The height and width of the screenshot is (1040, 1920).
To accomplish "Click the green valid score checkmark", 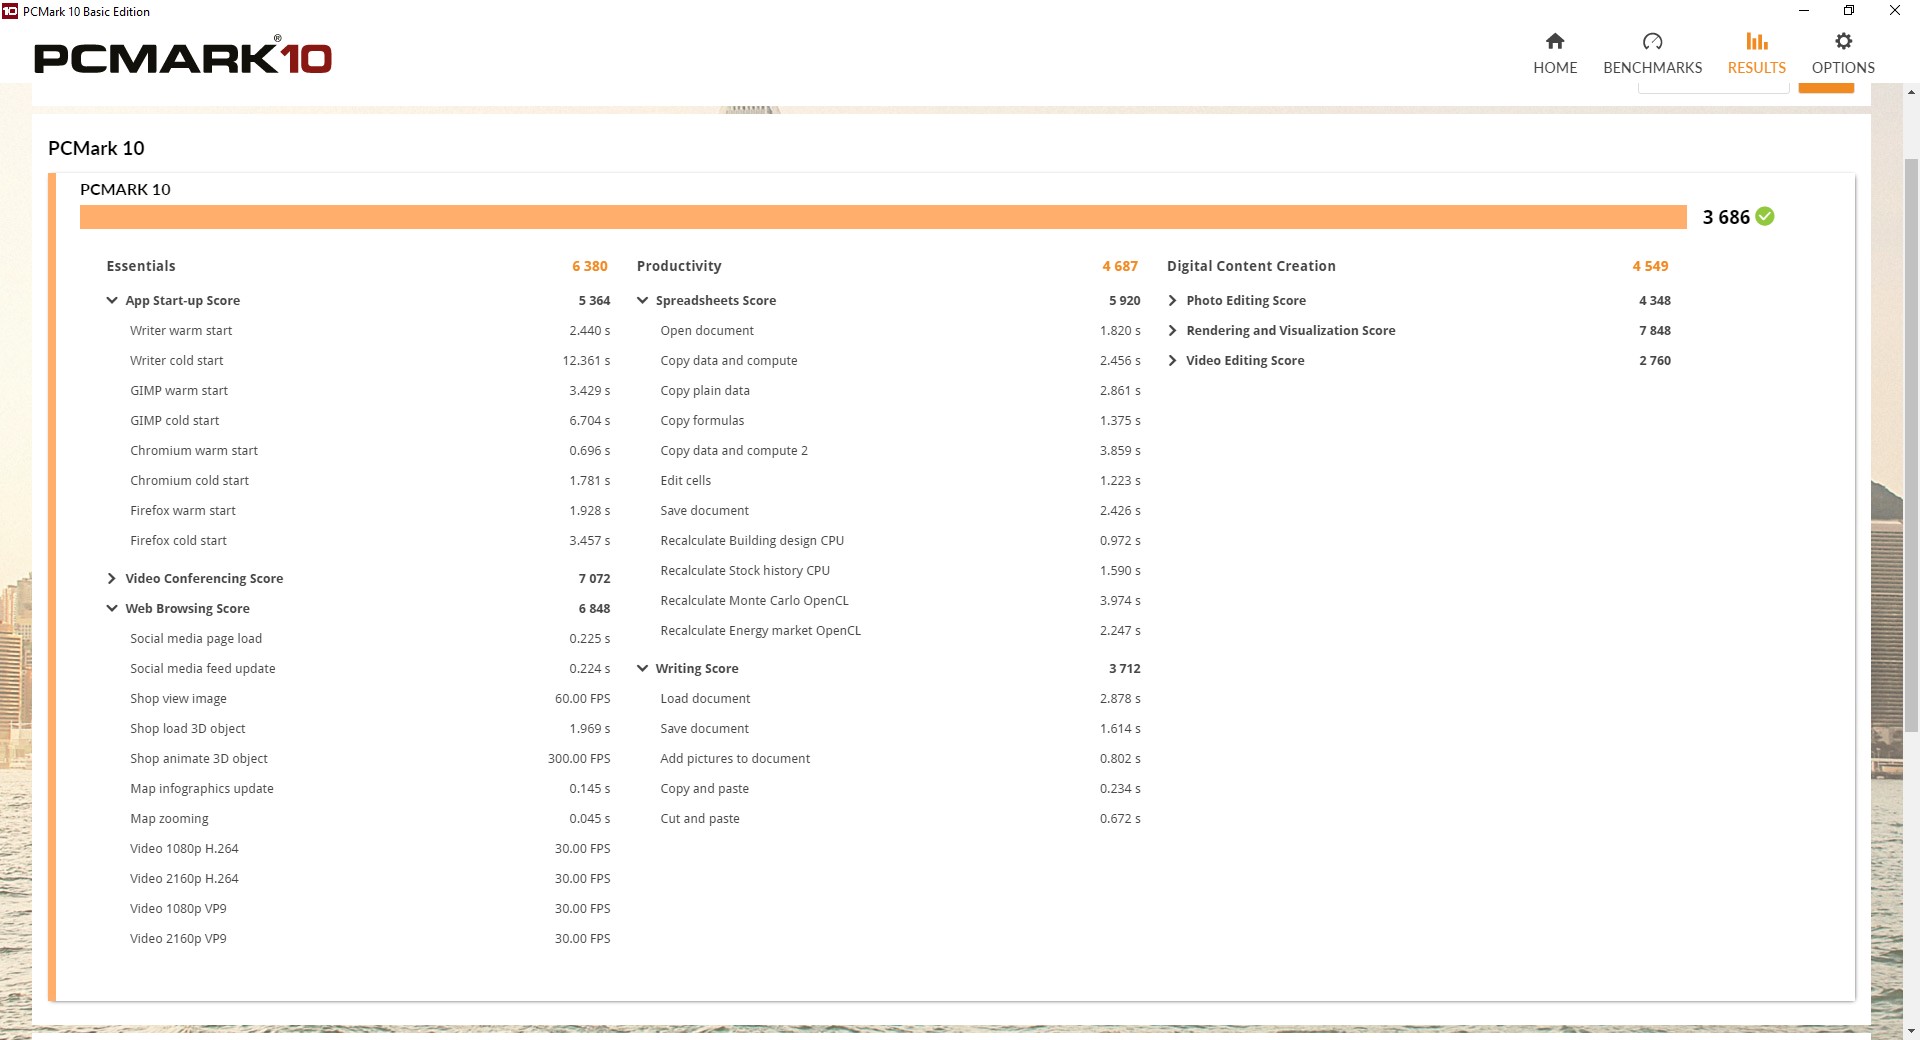I will [1765, 216].
